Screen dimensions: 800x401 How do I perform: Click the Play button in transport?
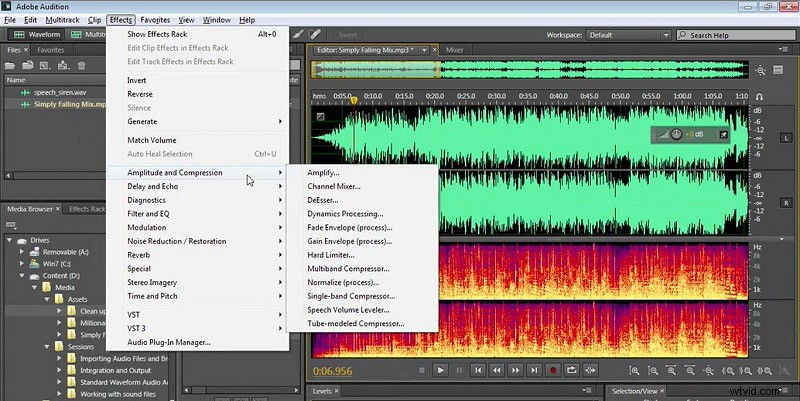point(440,370)
